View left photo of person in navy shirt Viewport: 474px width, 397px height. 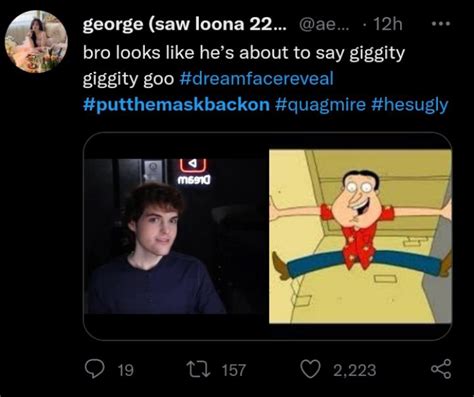[174, 236]
